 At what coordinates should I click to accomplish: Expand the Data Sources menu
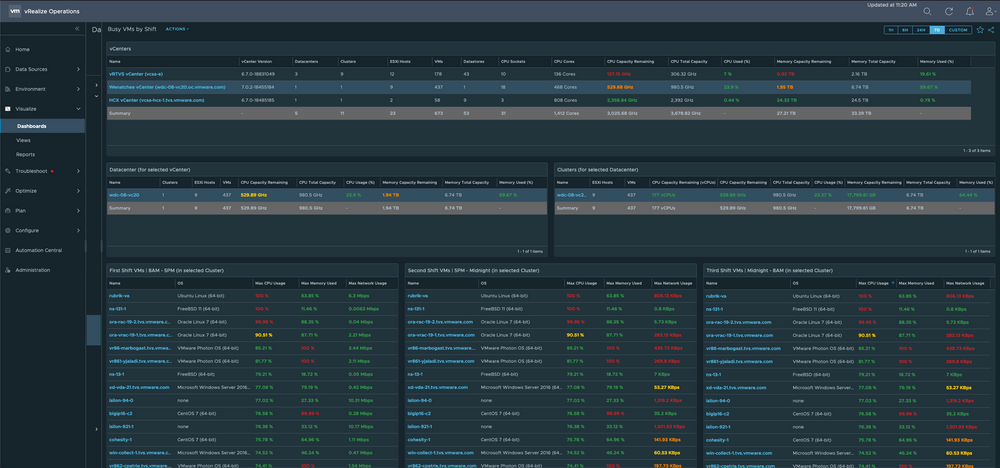pos(78,69)
